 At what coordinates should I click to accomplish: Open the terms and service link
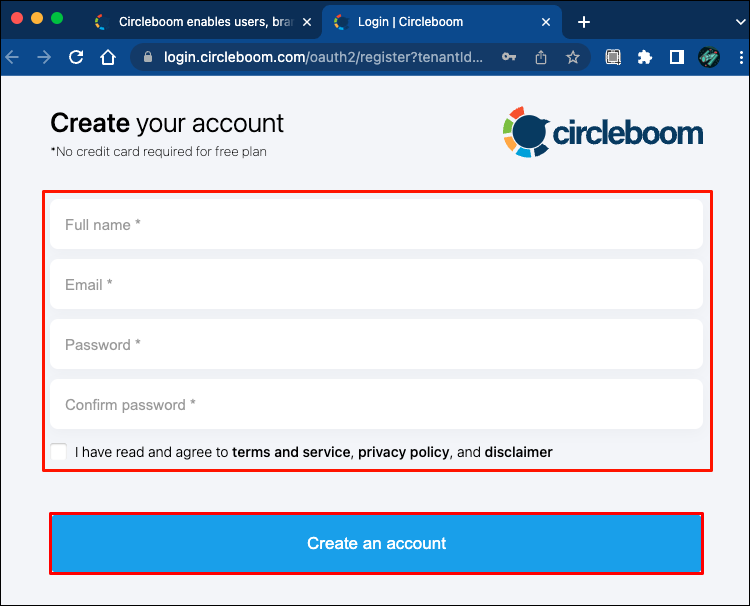[291, 452]
